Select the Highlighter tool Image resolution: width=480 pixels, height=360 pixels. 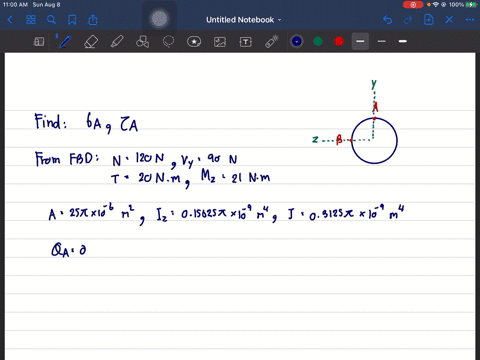(117, 42)
